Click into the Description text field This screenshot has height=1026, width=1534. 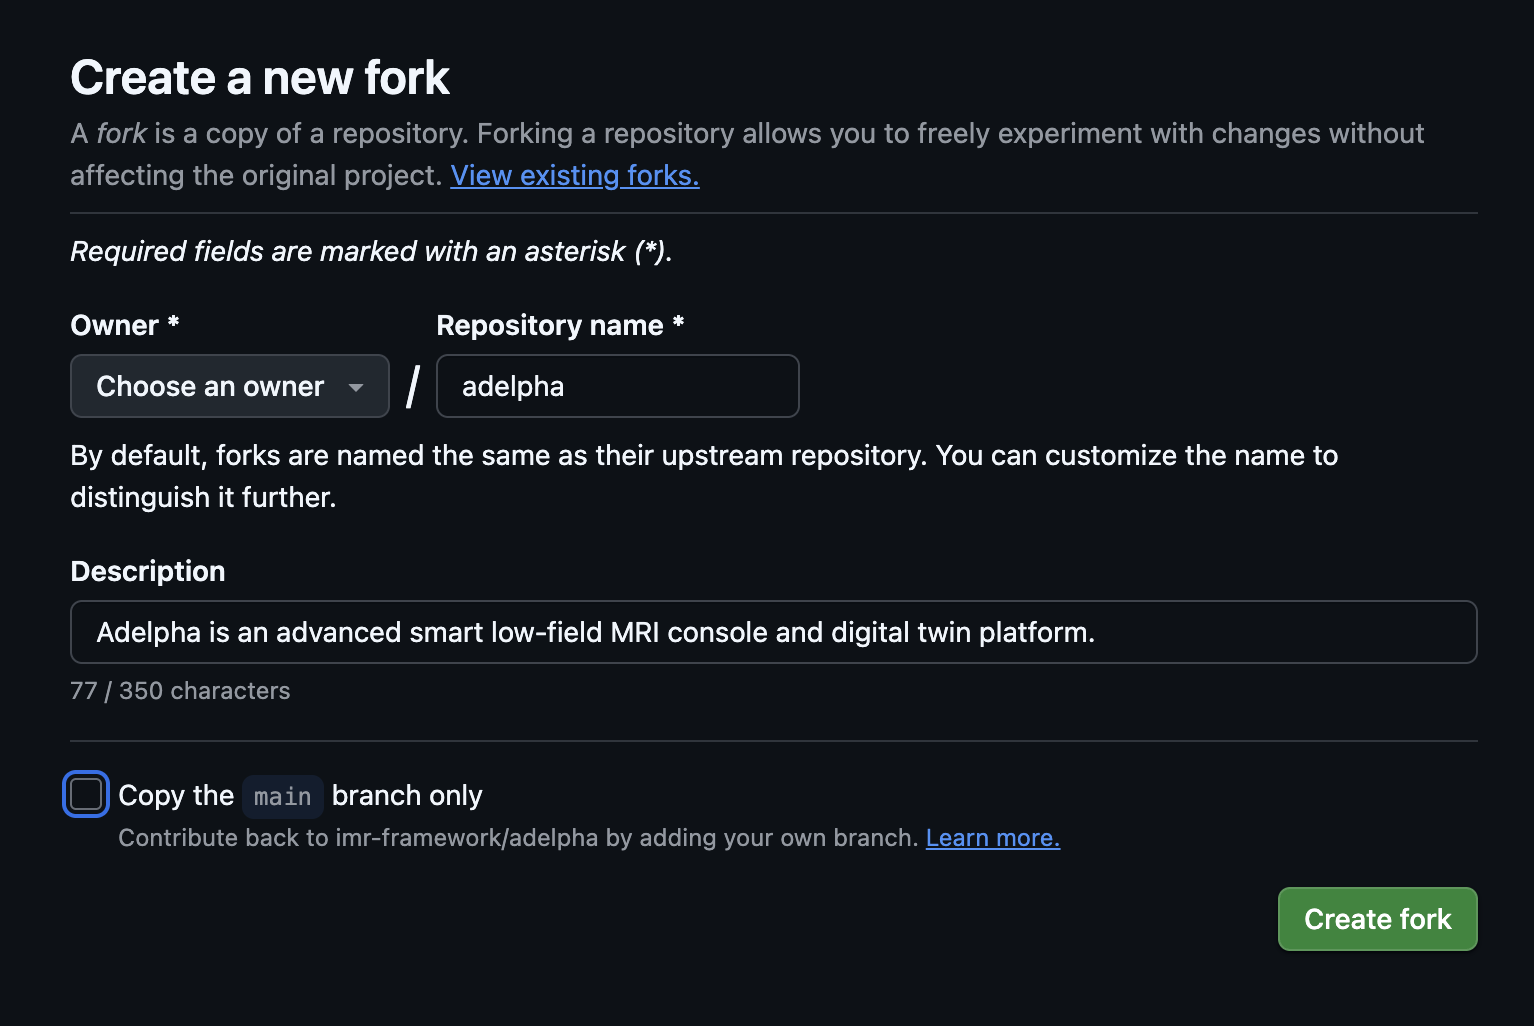click(774, 632)
